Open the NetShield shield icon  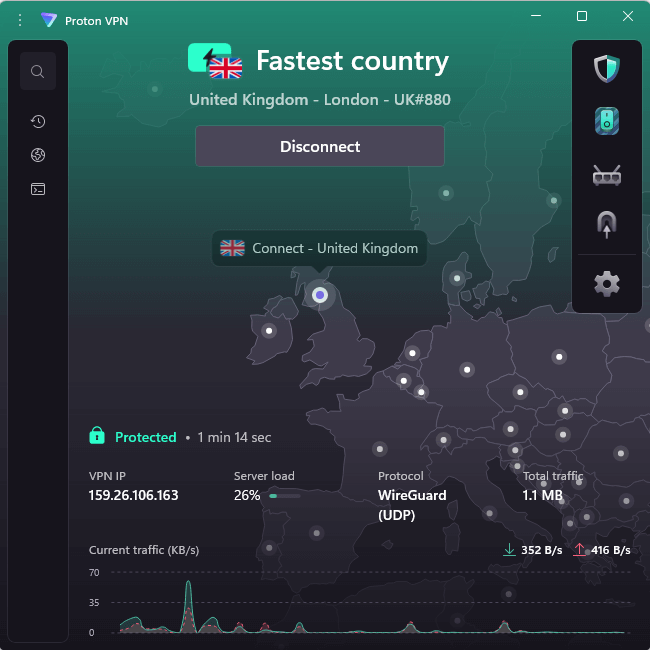[x=606, y=68]
